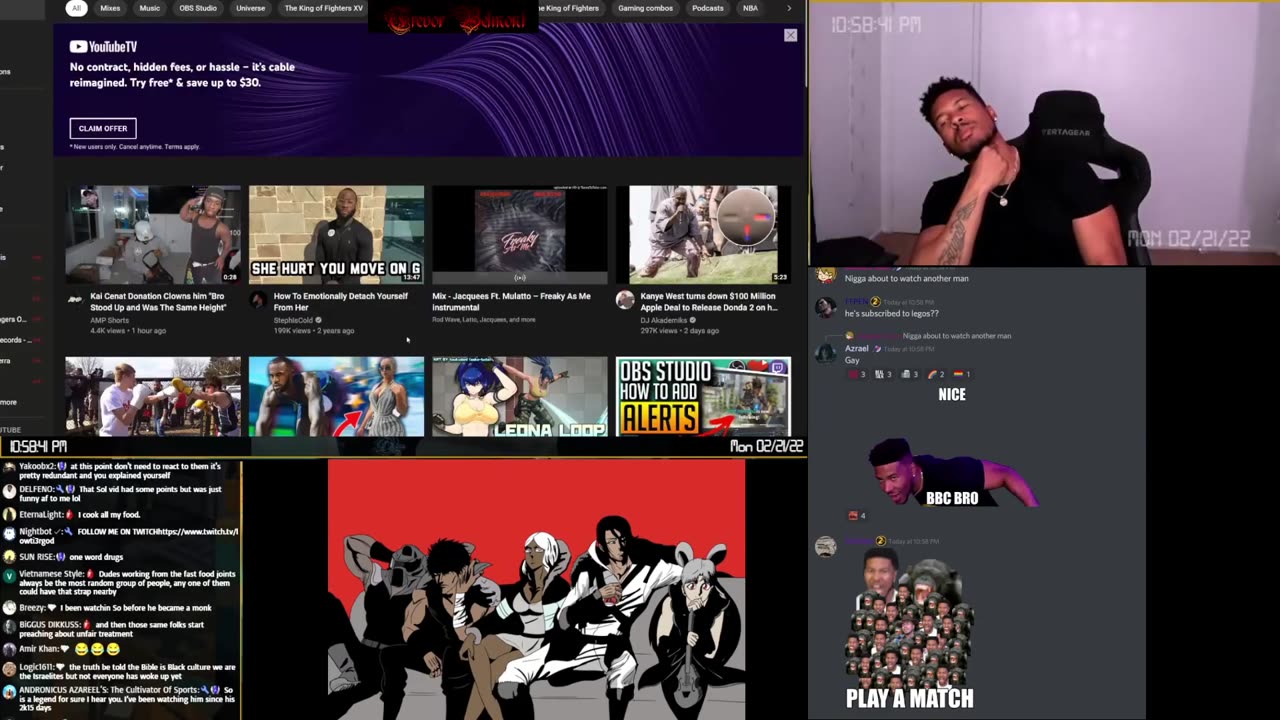This screenshot has width=1280, height=720.
Task: Click the "297K views • 2 days ago" text
Action: pos(680,330)
